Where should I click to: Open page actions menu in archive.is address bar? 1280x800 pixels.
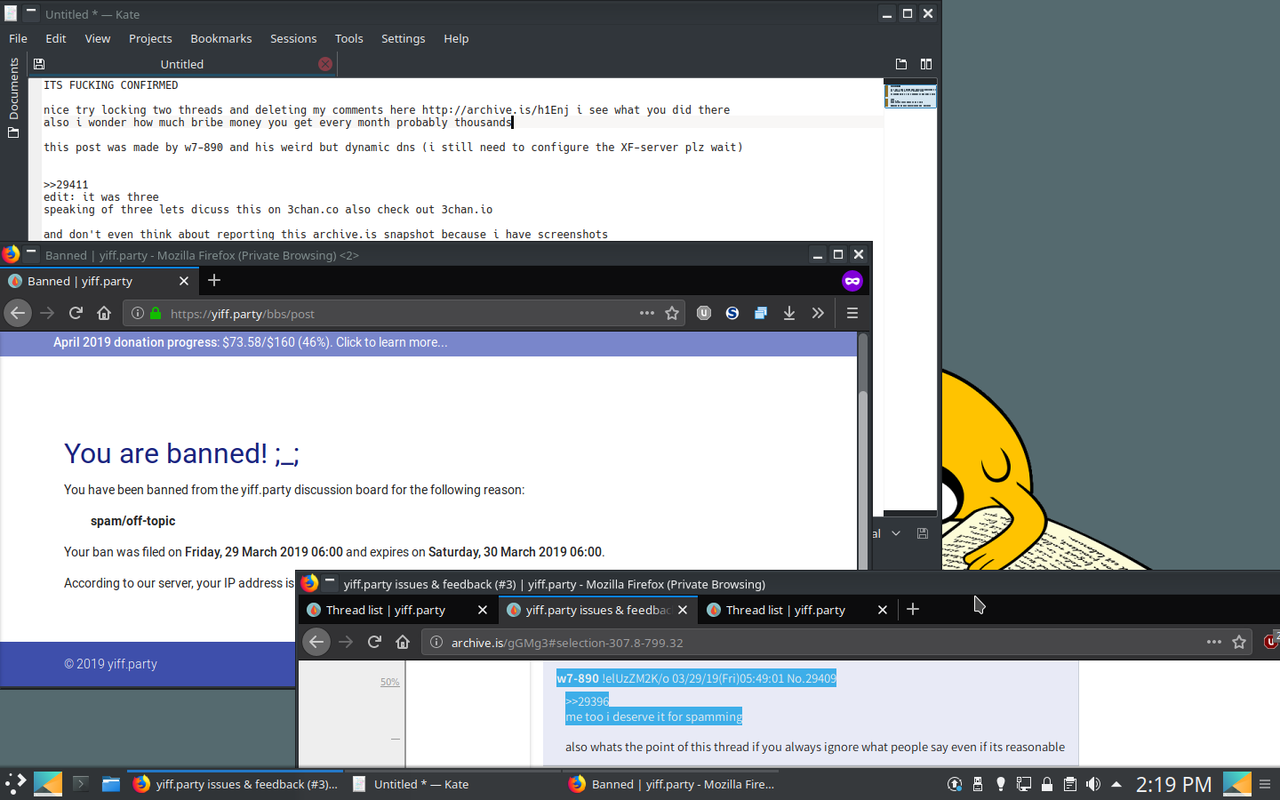click(1214, 642)
